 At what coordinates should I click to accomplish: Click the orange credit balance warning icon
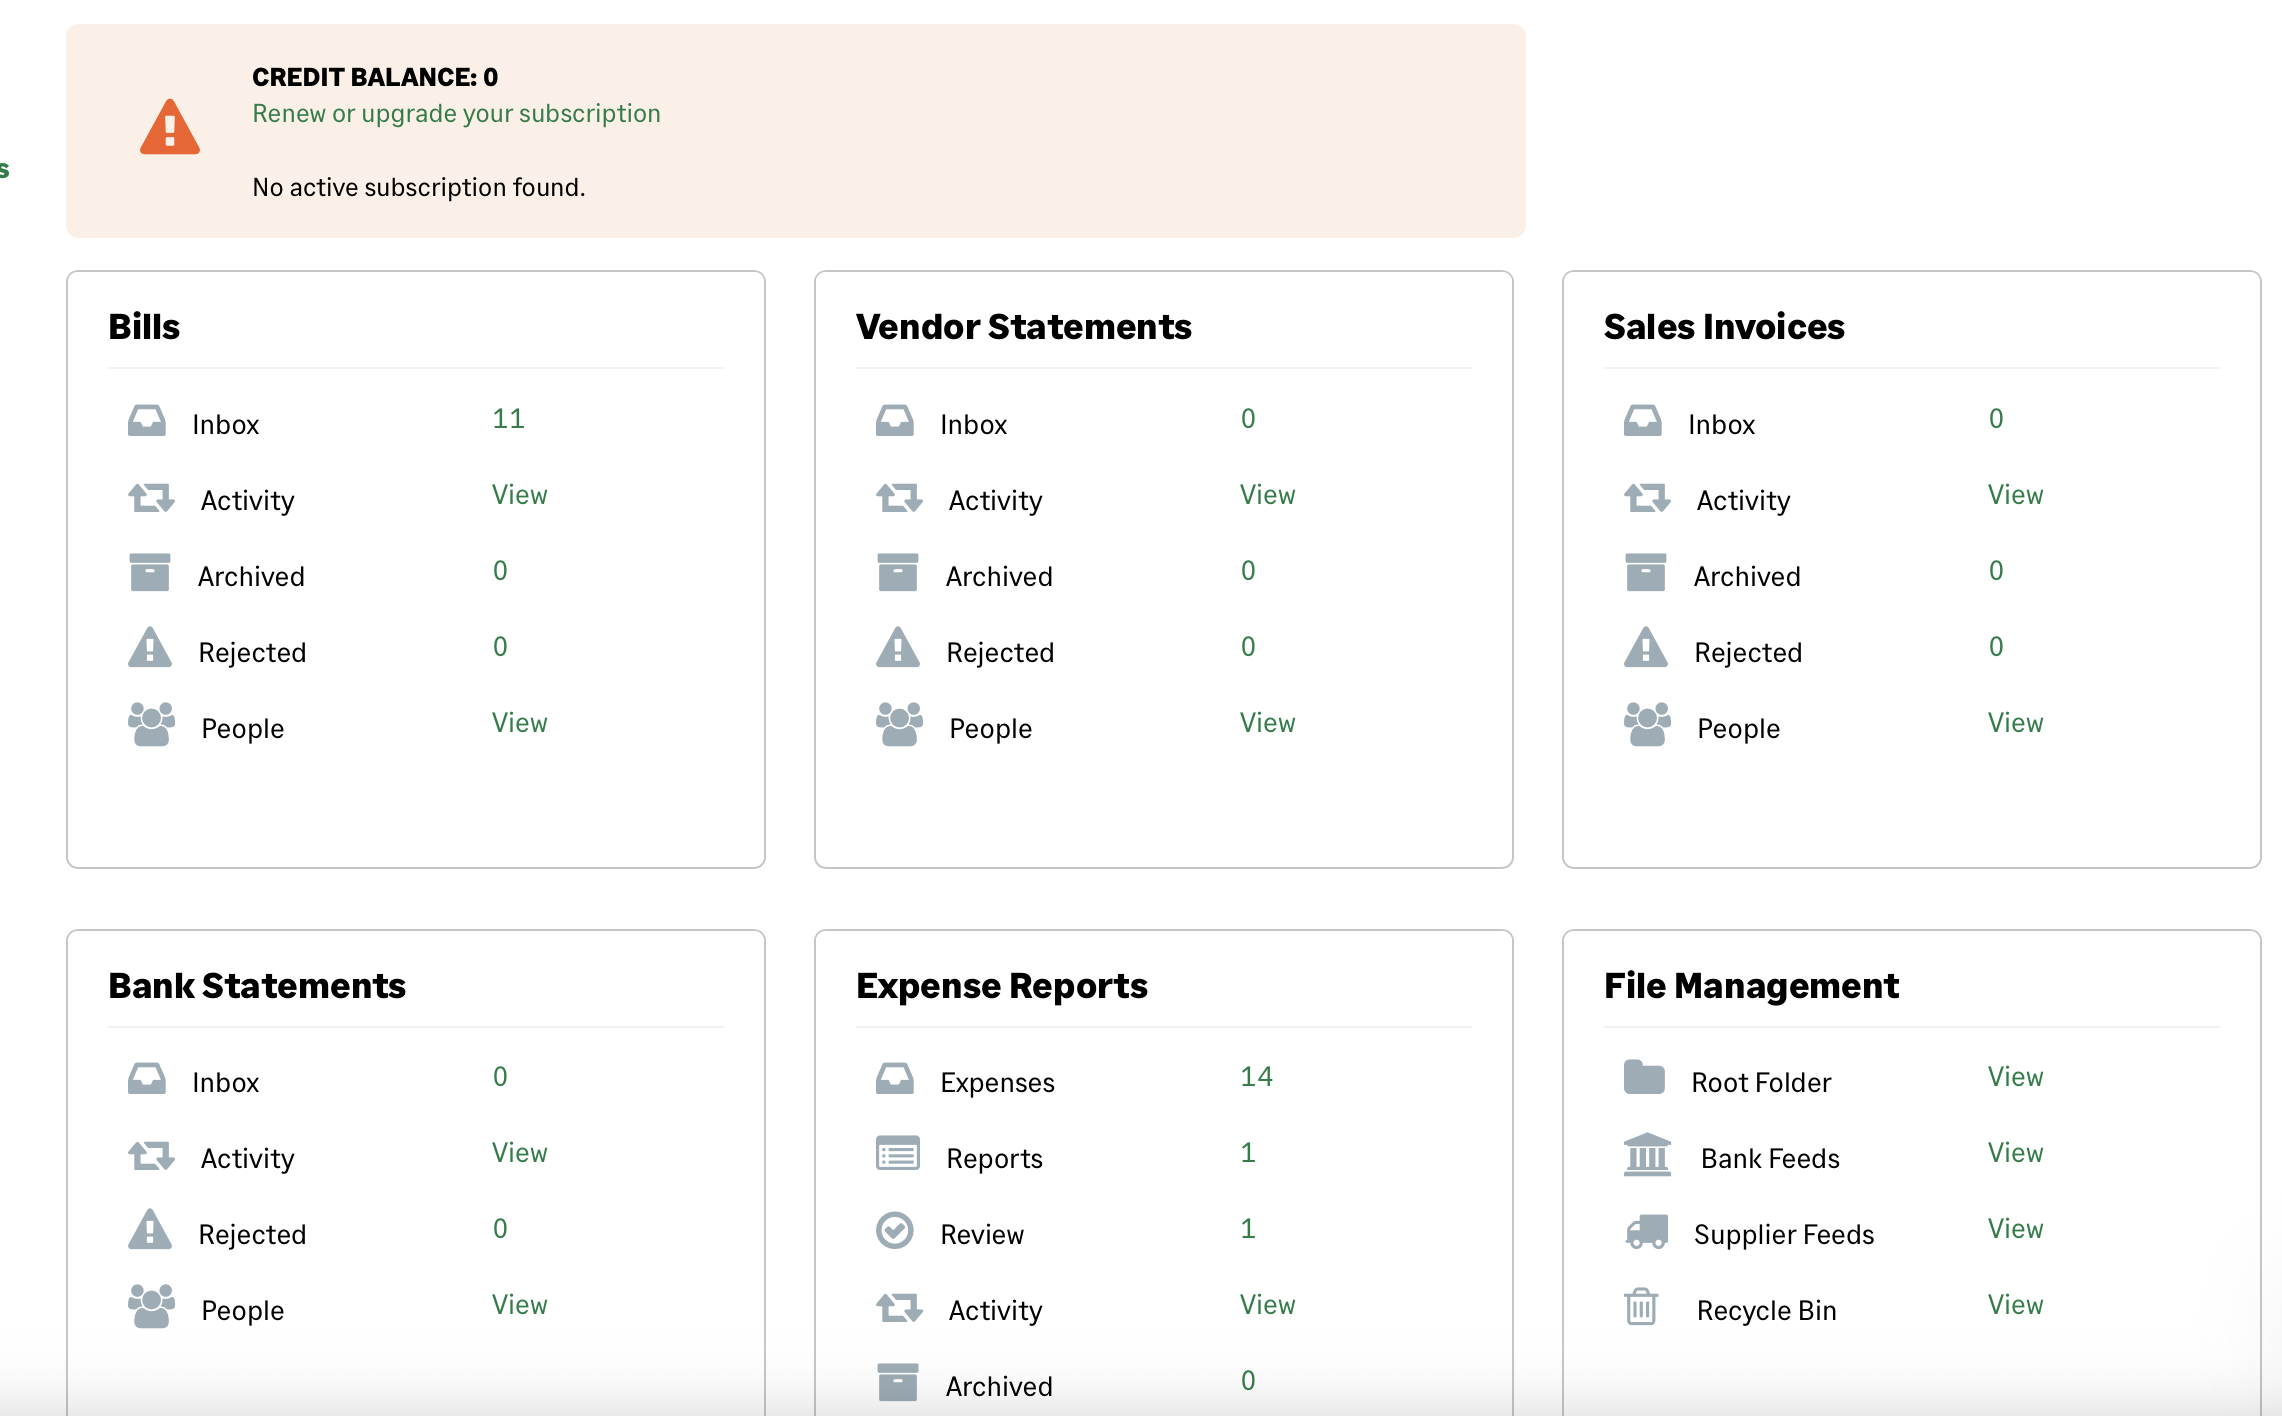point(170,128)
